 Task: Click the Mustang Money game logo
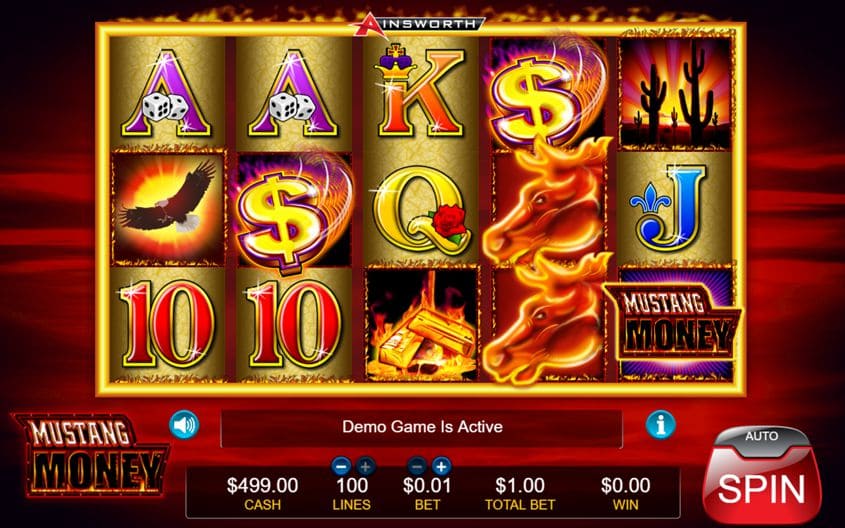(91, 454)
